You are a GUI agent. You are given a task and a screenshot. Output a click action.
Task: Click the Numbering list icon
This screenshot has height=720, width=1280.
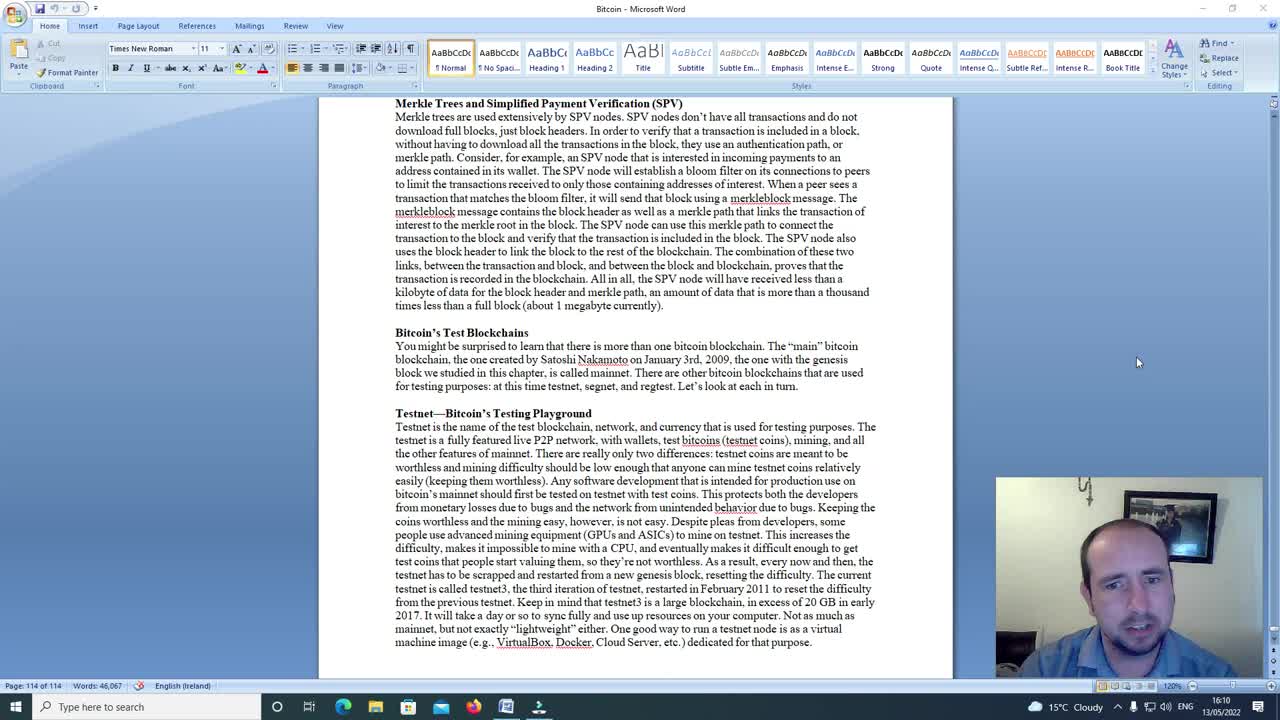pyautogui.click(x=315, y=48)
